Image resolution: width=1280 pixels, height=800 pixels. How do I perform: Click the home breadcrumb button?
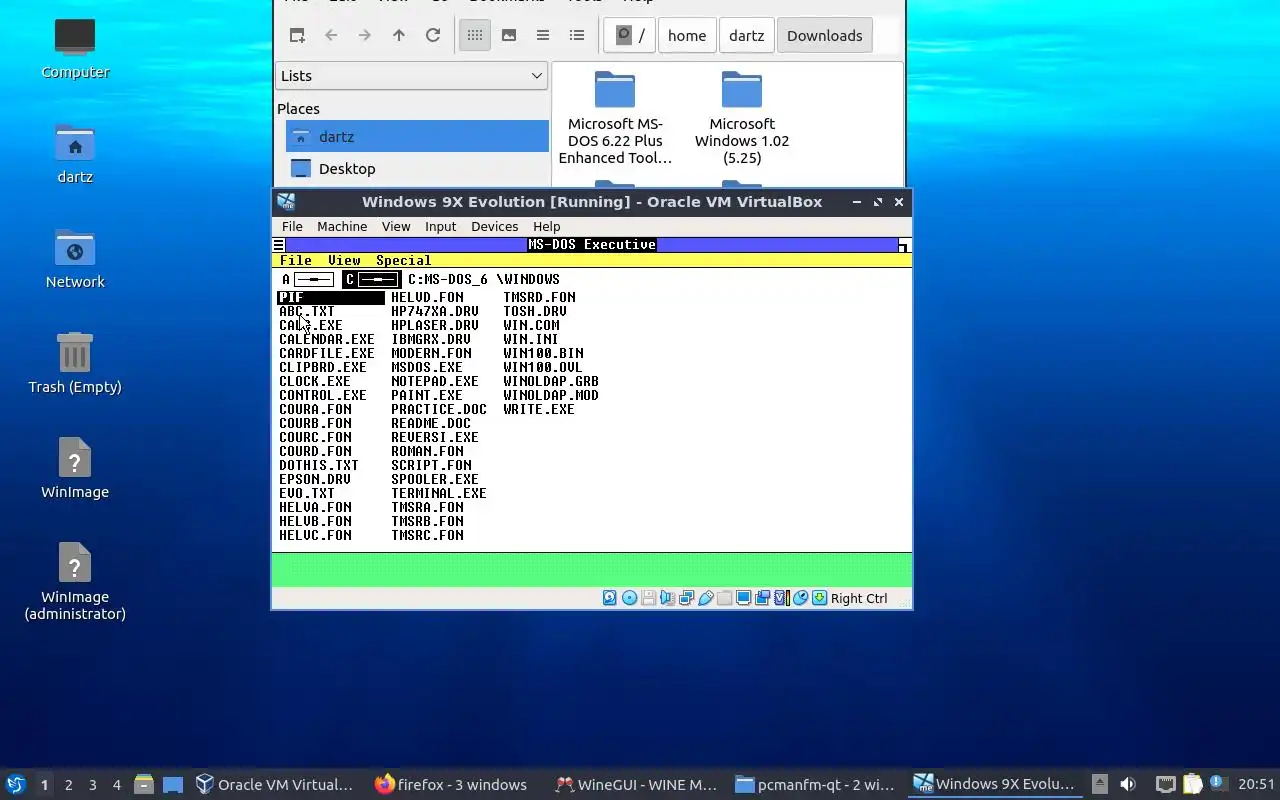pos(687,35)
